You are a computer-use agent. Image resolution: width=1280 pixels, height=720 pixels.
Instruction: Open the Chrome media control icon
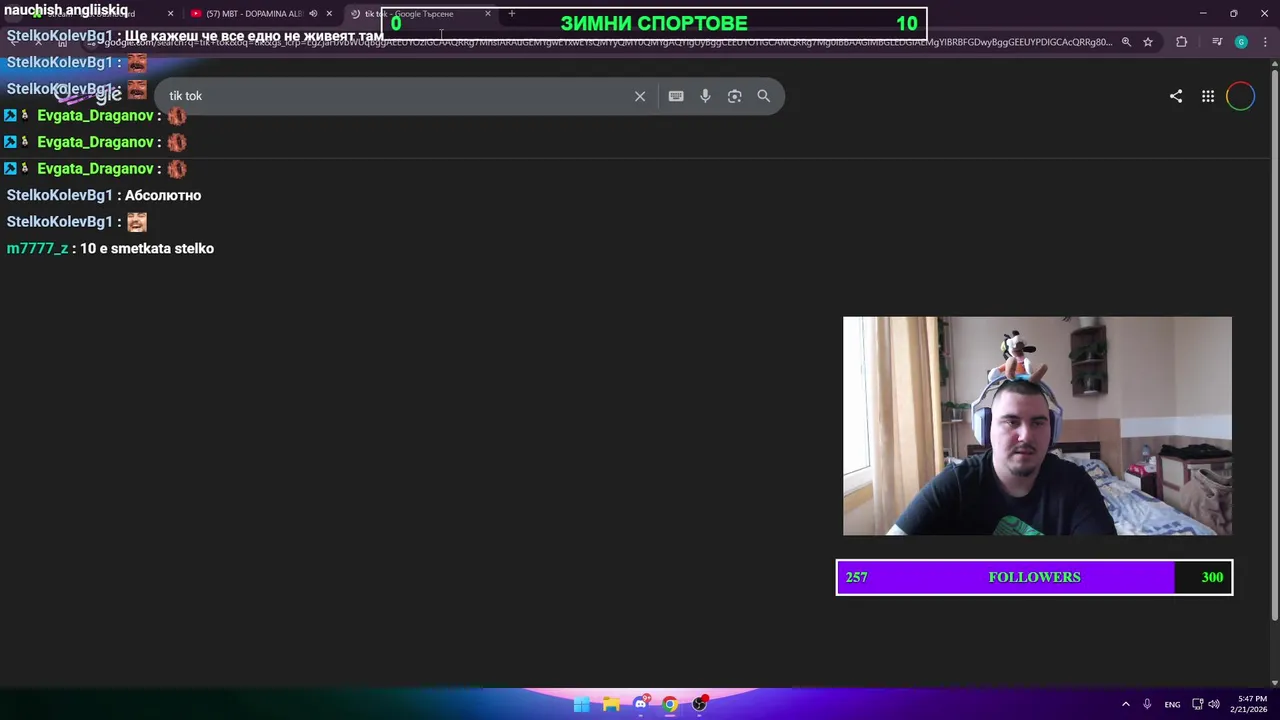(1217, 42)
